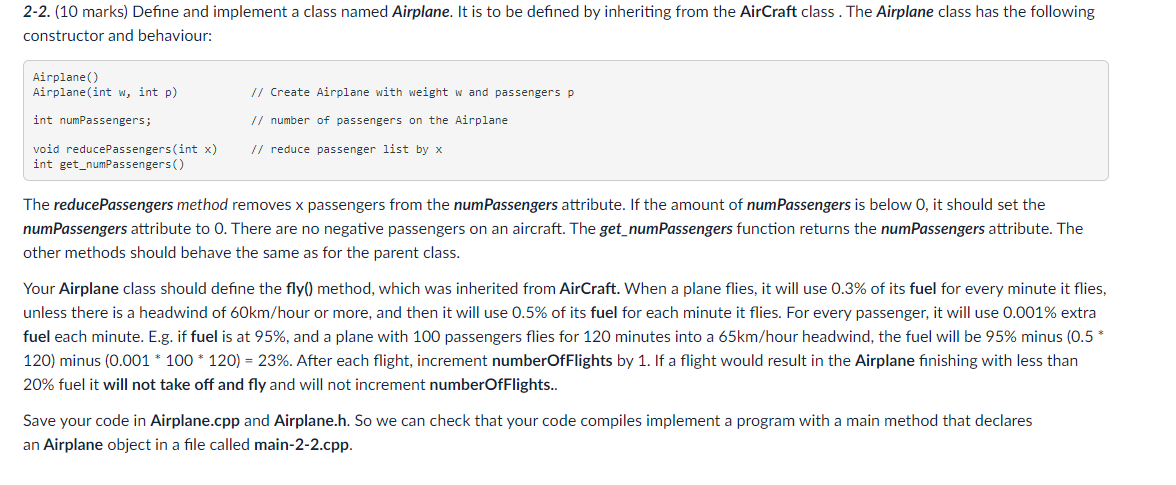Click the bold Airplane.cpp filename
Image resolution: width=1176 pixels, height=485 pixels.
click(195, 421)
